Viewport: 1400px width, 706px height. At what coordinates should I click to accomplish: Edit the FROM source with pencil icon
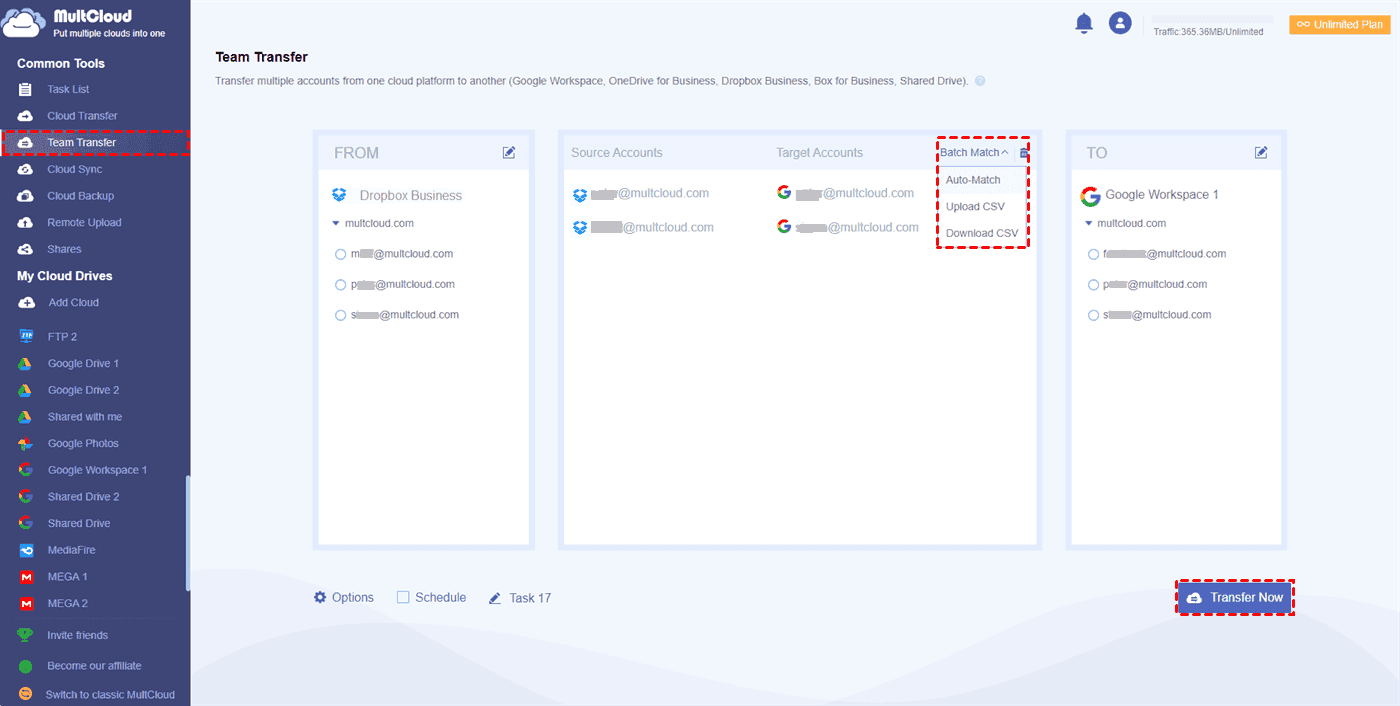pos(509,153)
